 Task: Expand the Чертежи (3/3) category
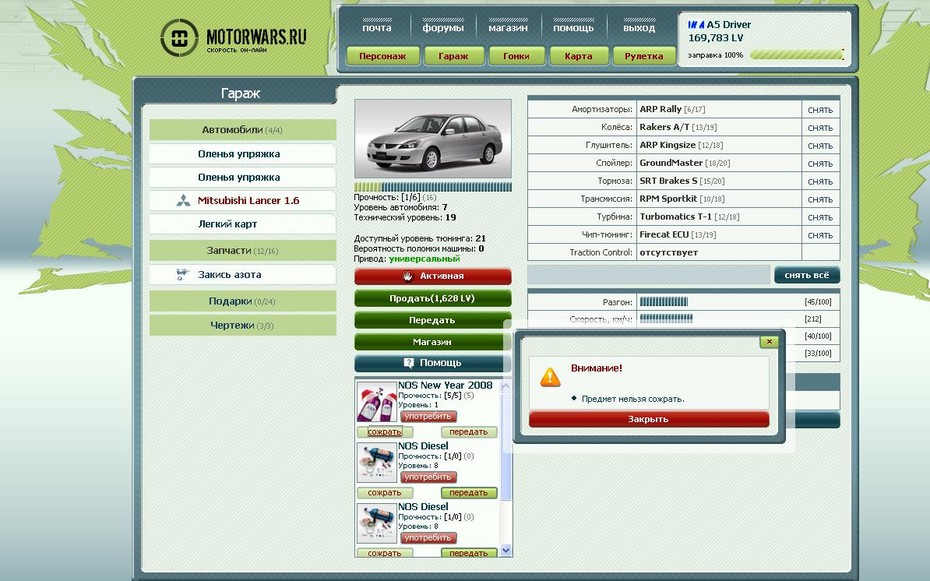243,325
